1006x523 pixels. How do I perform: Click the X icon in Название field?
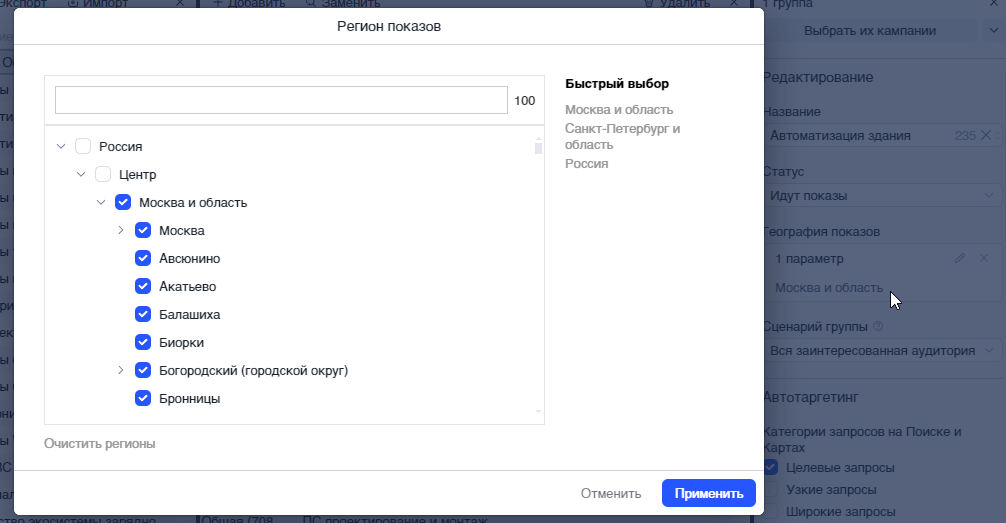[x=986, y=135]
